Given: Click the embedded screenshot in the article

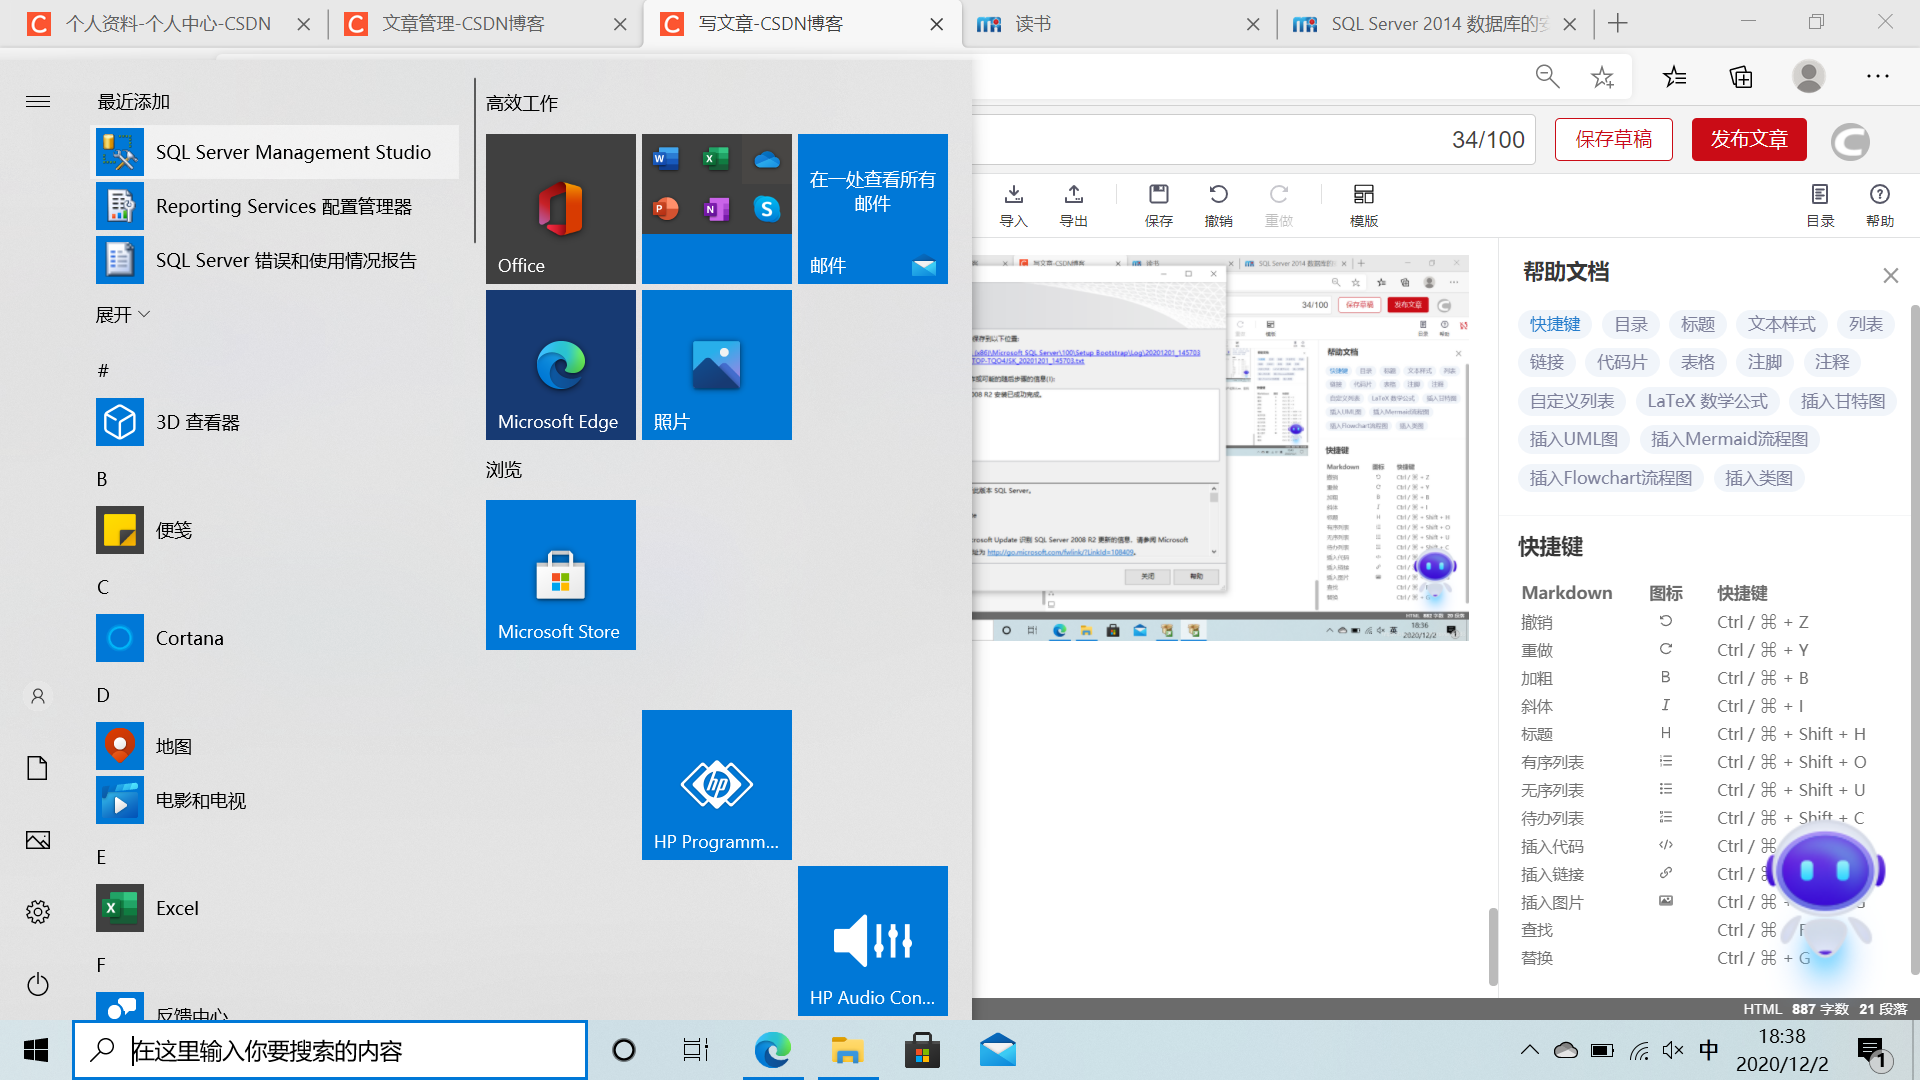Looking at the screenshot, I should tap(1220, 448).
